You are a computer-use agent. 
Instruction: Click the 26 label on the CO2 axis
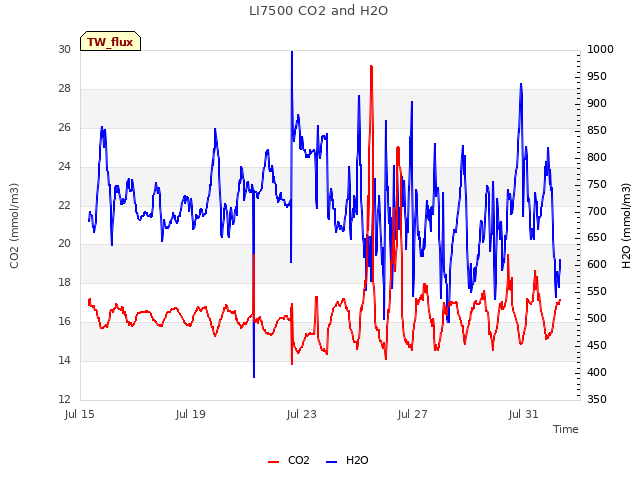64,127
